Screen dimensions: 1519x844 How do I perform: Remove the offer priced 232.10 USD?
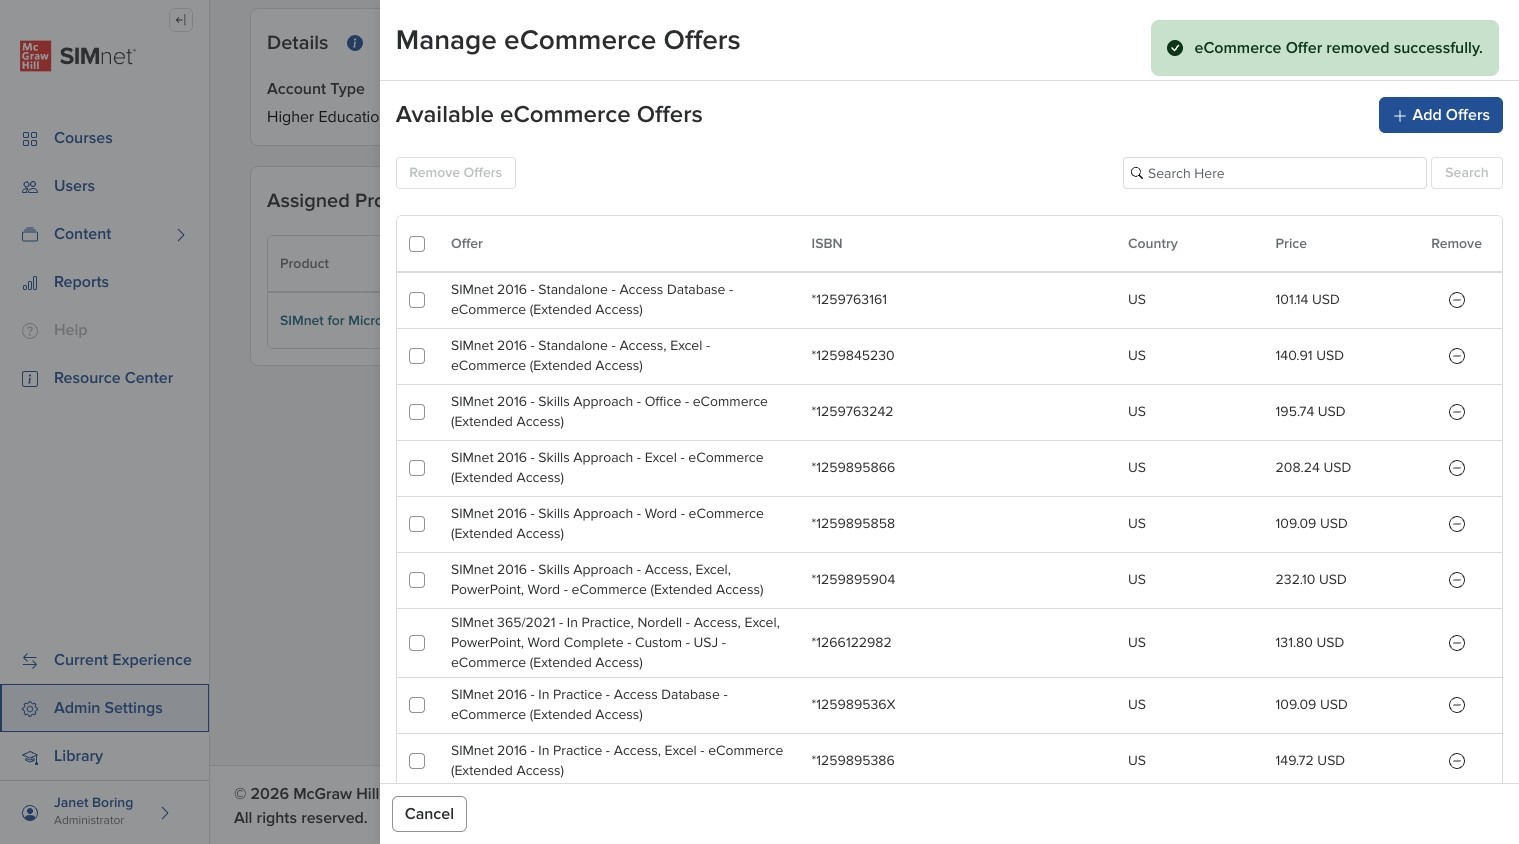coord(1457,580)
